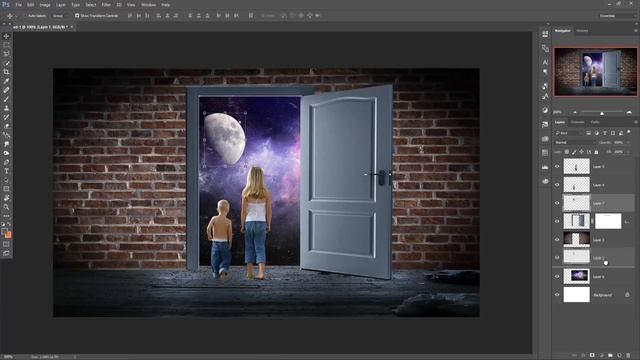Screen dimensions: 640x360
Task: Click the lock position icon
Action: (582, 152)
